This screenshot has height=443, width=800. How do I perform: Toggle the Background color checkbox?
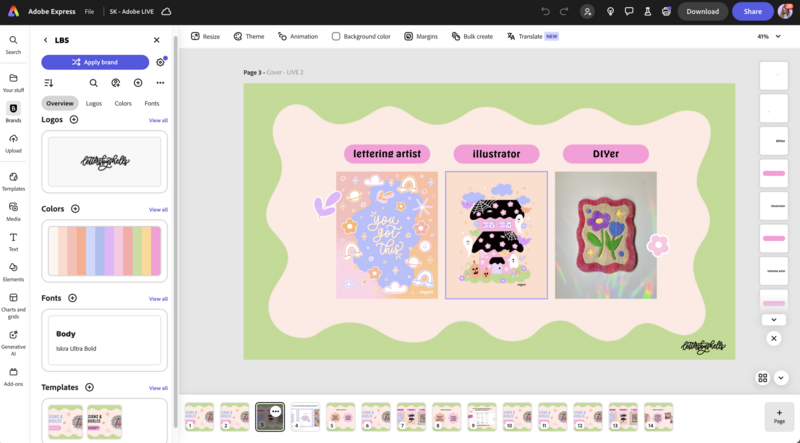click(x=337, y=36)
